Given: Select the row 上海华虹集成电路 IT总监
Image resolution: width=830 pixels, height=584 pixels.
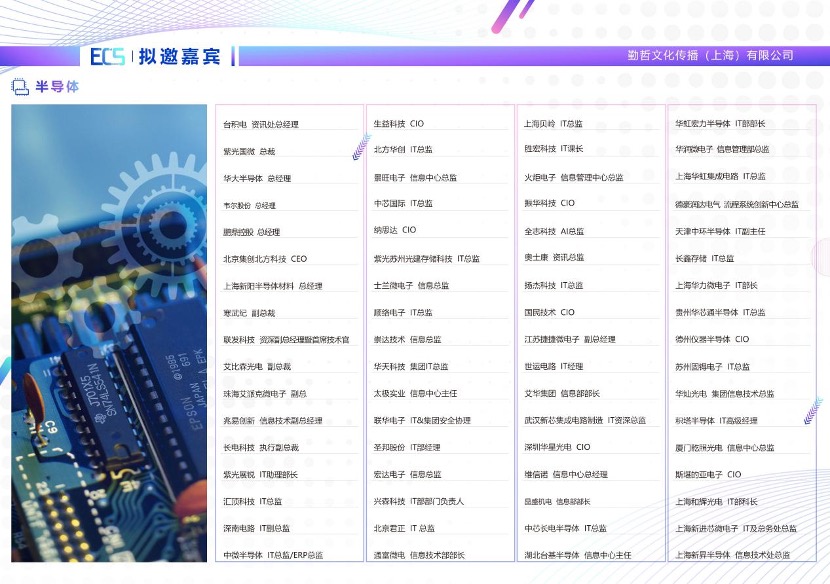Looking at the screenshot, I should click(720, 176).
